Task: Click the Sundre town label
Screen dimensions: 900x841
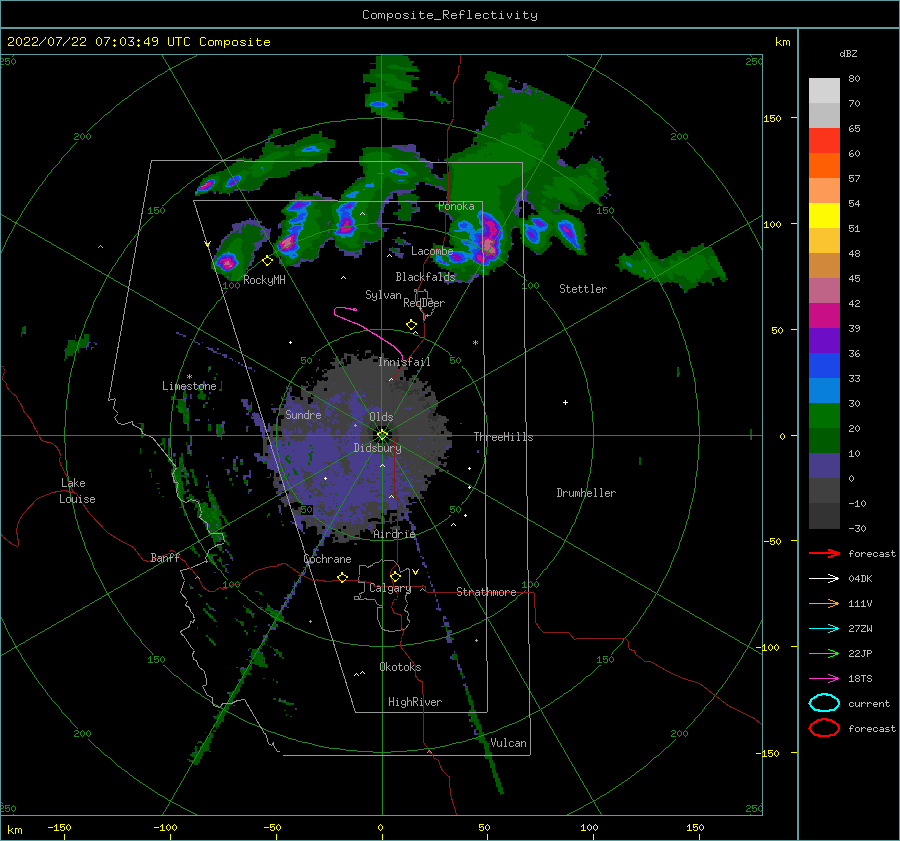Action: [x=303, y=414]
